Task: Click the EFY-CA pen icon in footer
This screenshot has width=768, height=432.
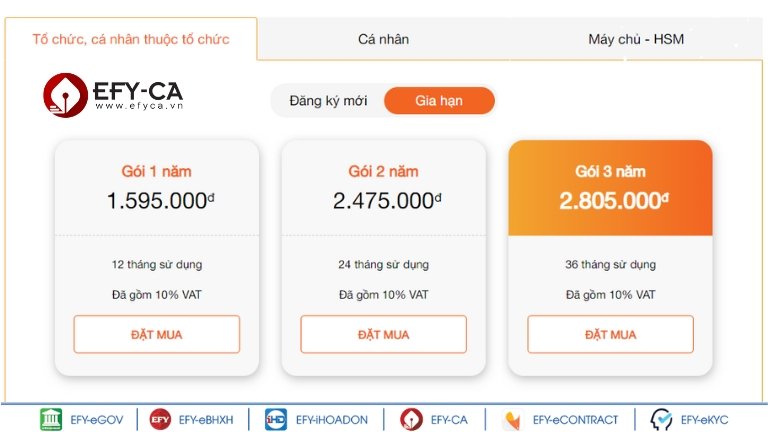Action: (411, 419)
